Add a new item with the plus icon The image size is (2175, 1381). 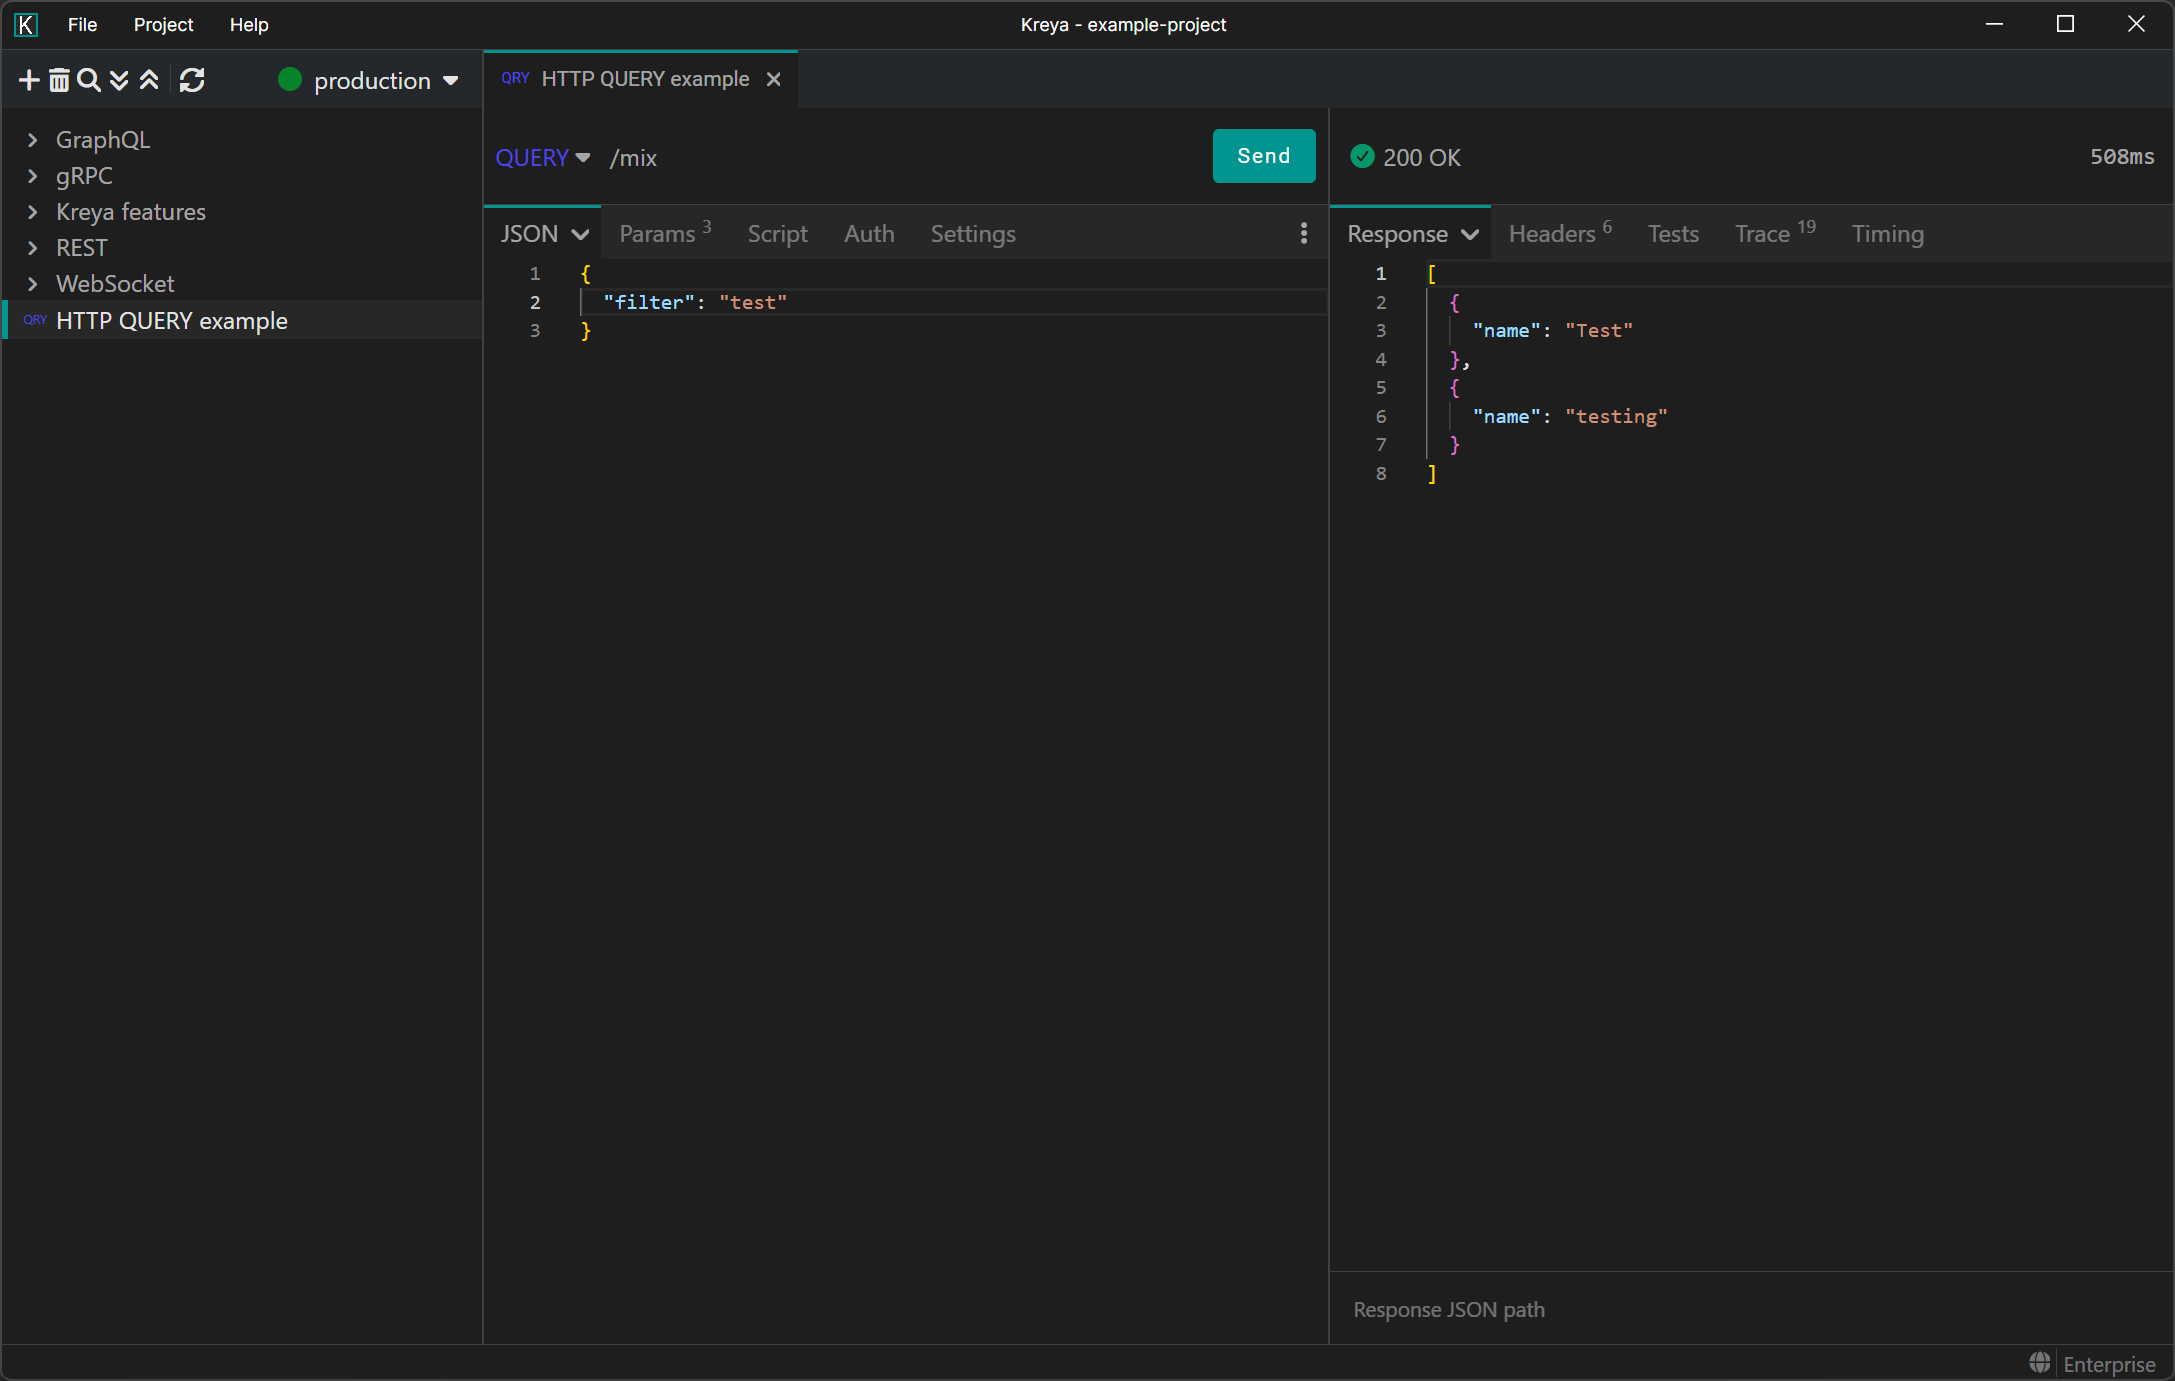(29, 80)
